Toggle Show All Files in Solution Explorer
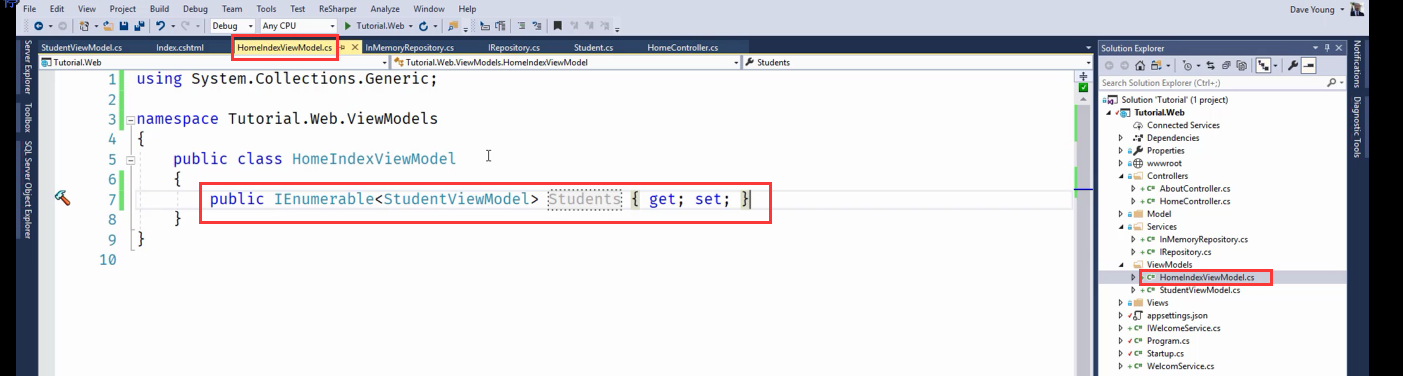The image size is (1403, 376). click(1241, 65)
